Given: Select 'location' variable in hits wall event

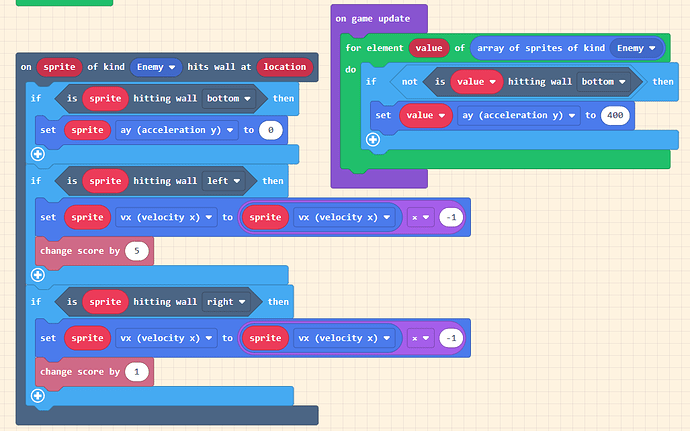Looking at the screenshot, I should coord(285,67).
